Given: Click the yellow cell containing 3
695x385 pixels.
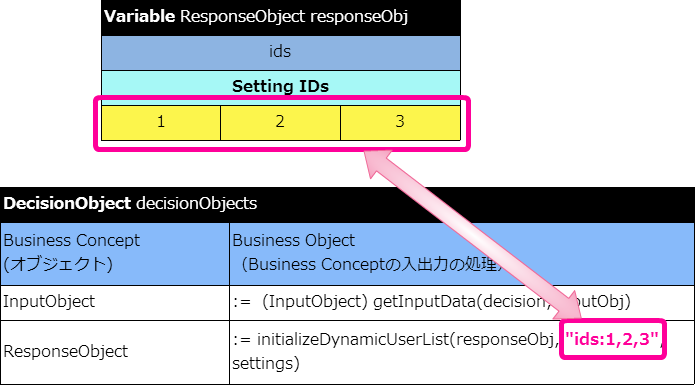Looking at the screenshot, I should (x=400, y=123).
